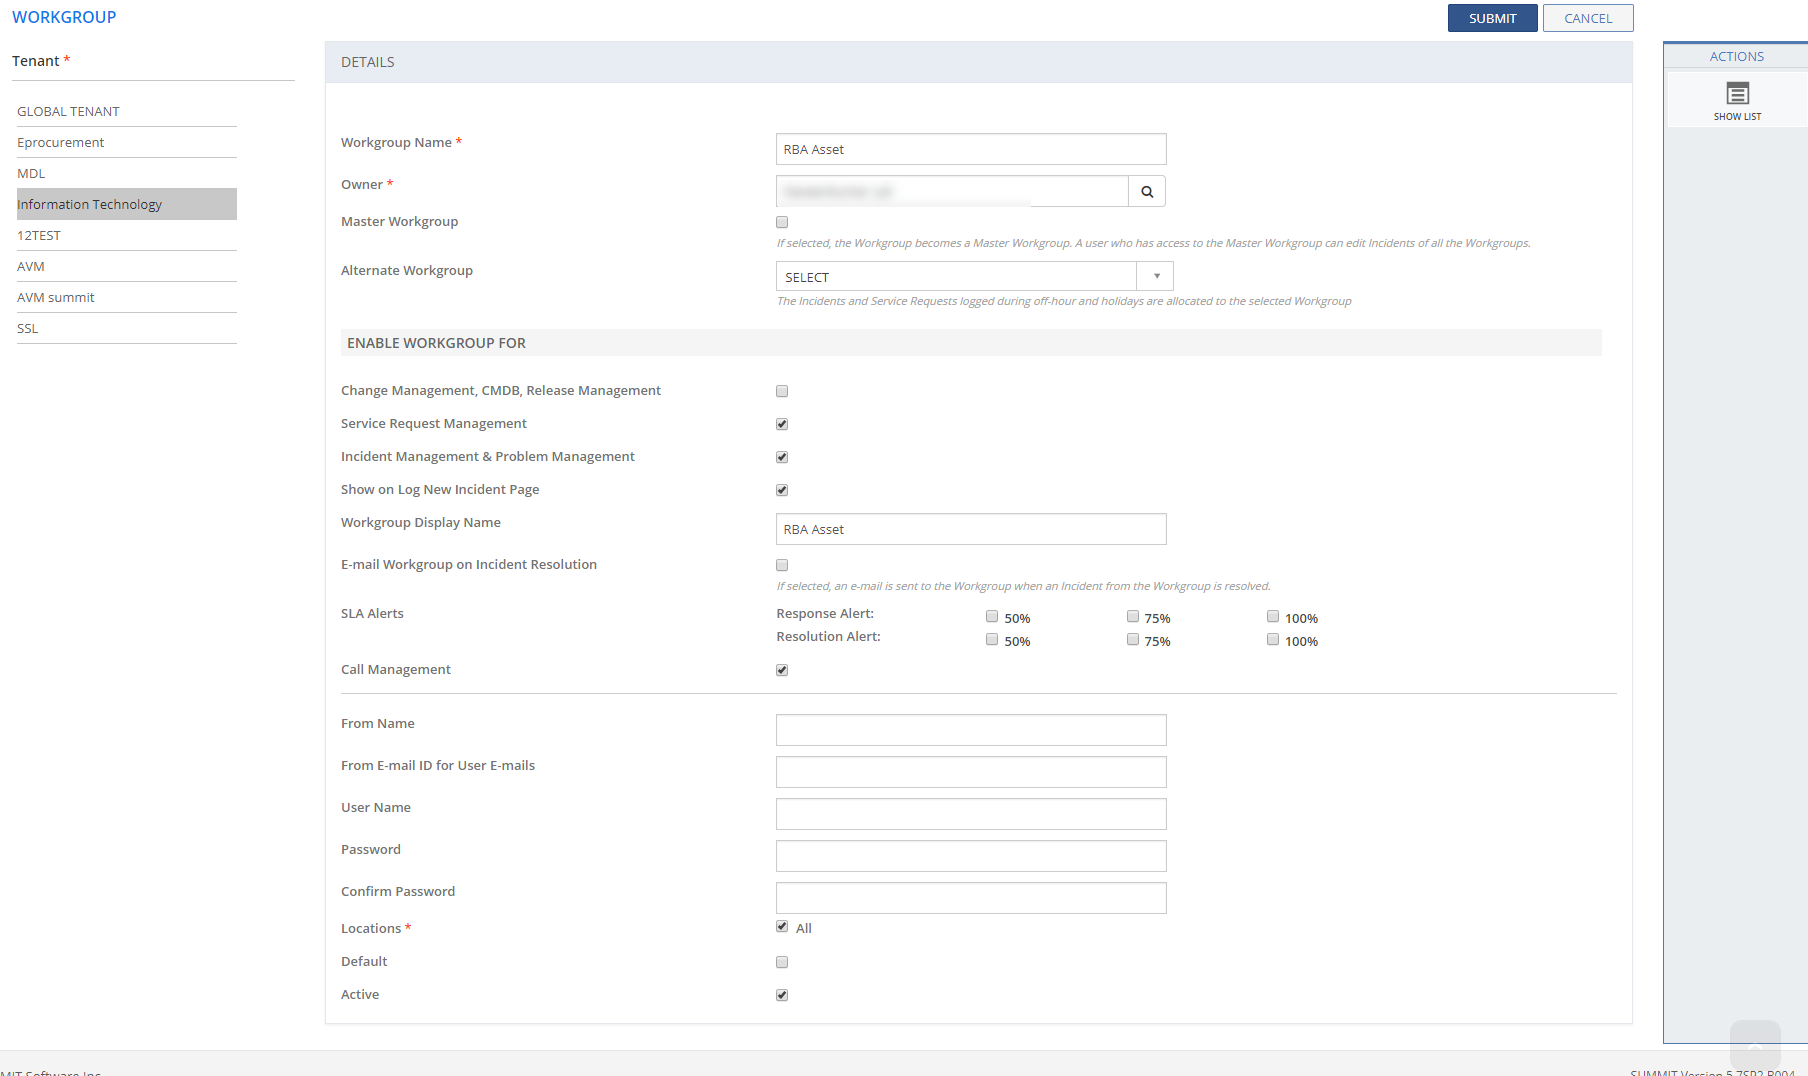Select the Eprocurement tenant

pyautogui.click(x=61, y=143)
